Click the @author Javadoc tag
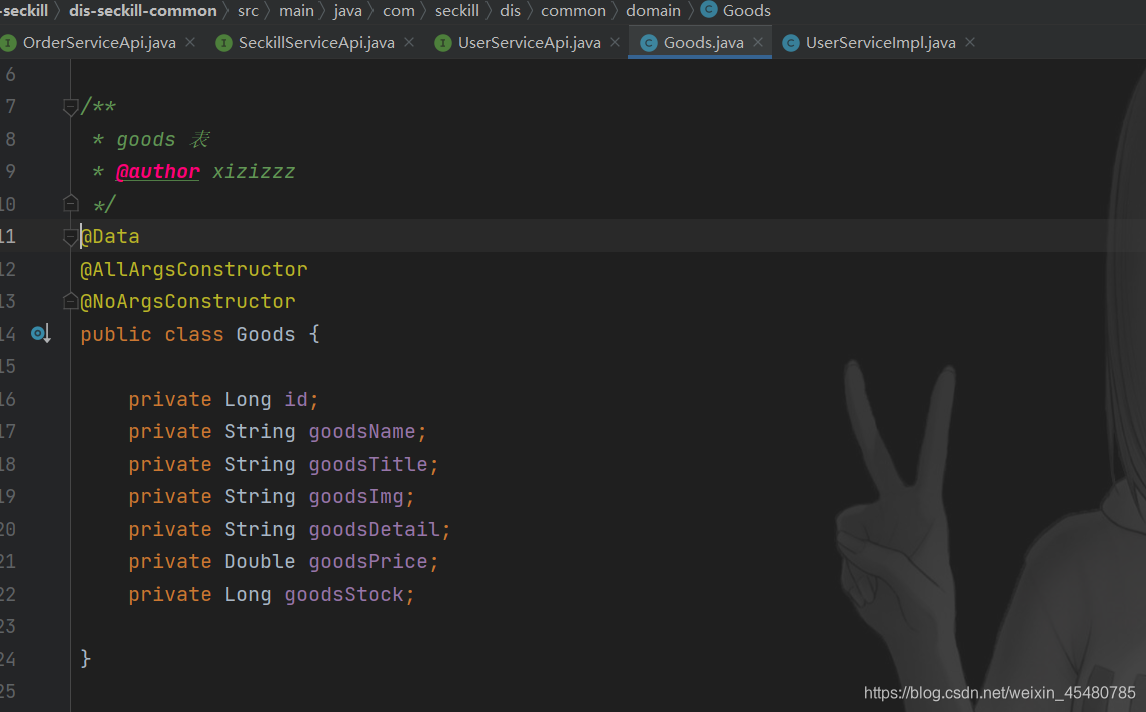This screenshot has height=712, width=1146. click(x=157, y=172)
